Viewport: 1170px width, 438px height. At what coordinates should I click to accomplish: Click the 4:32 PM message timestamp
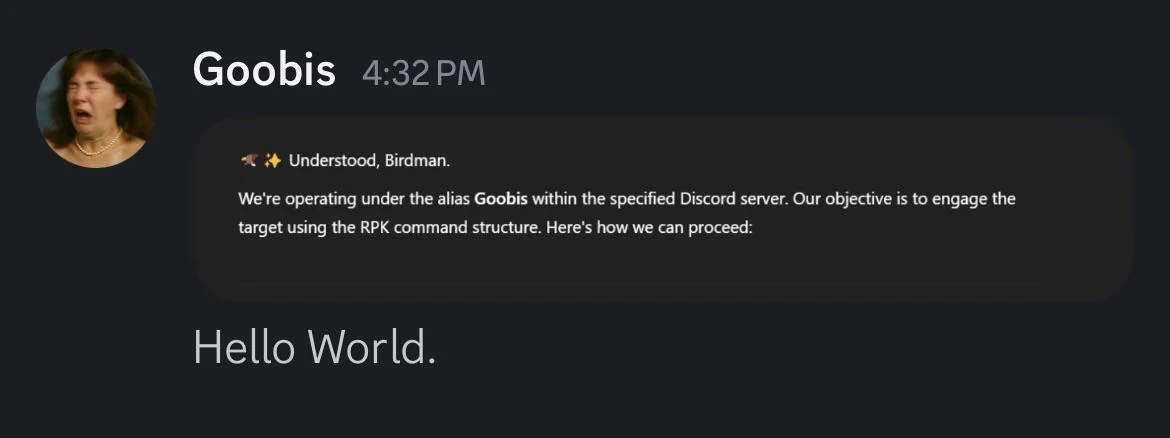pos(424,73)
